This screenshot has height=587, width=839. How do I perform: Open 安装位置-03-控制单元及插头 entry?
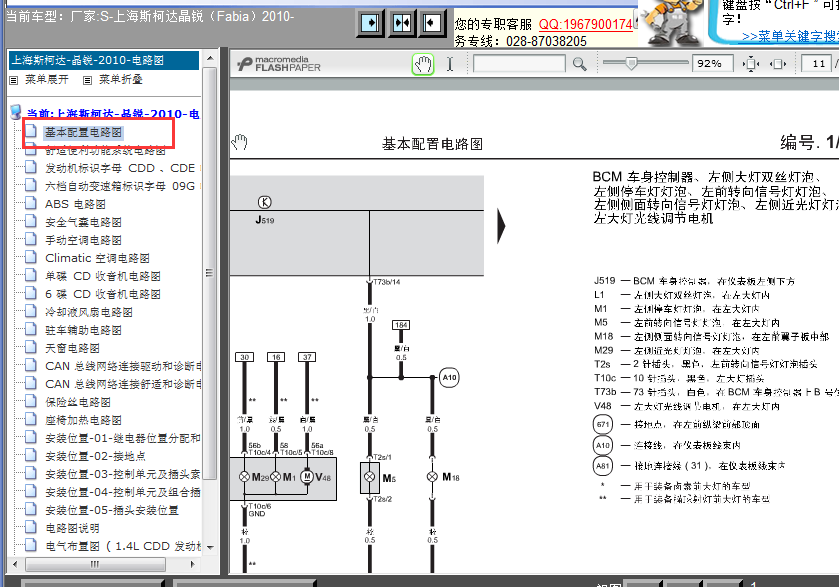pos(123,474)
